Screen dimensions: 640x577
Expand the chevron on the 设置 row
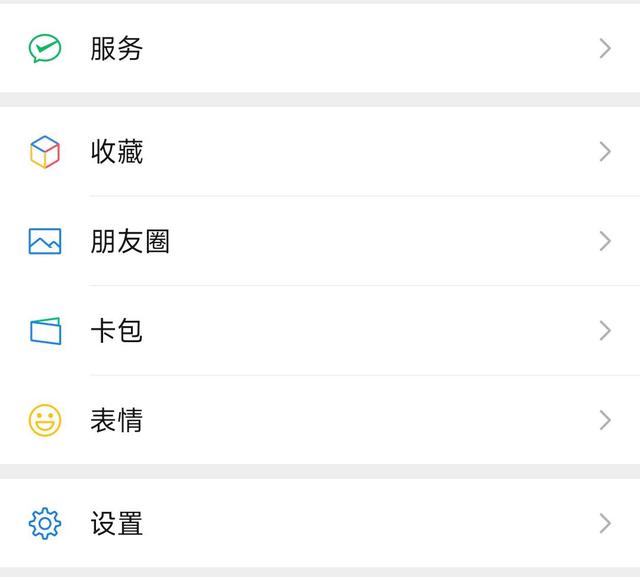[605, 524]
